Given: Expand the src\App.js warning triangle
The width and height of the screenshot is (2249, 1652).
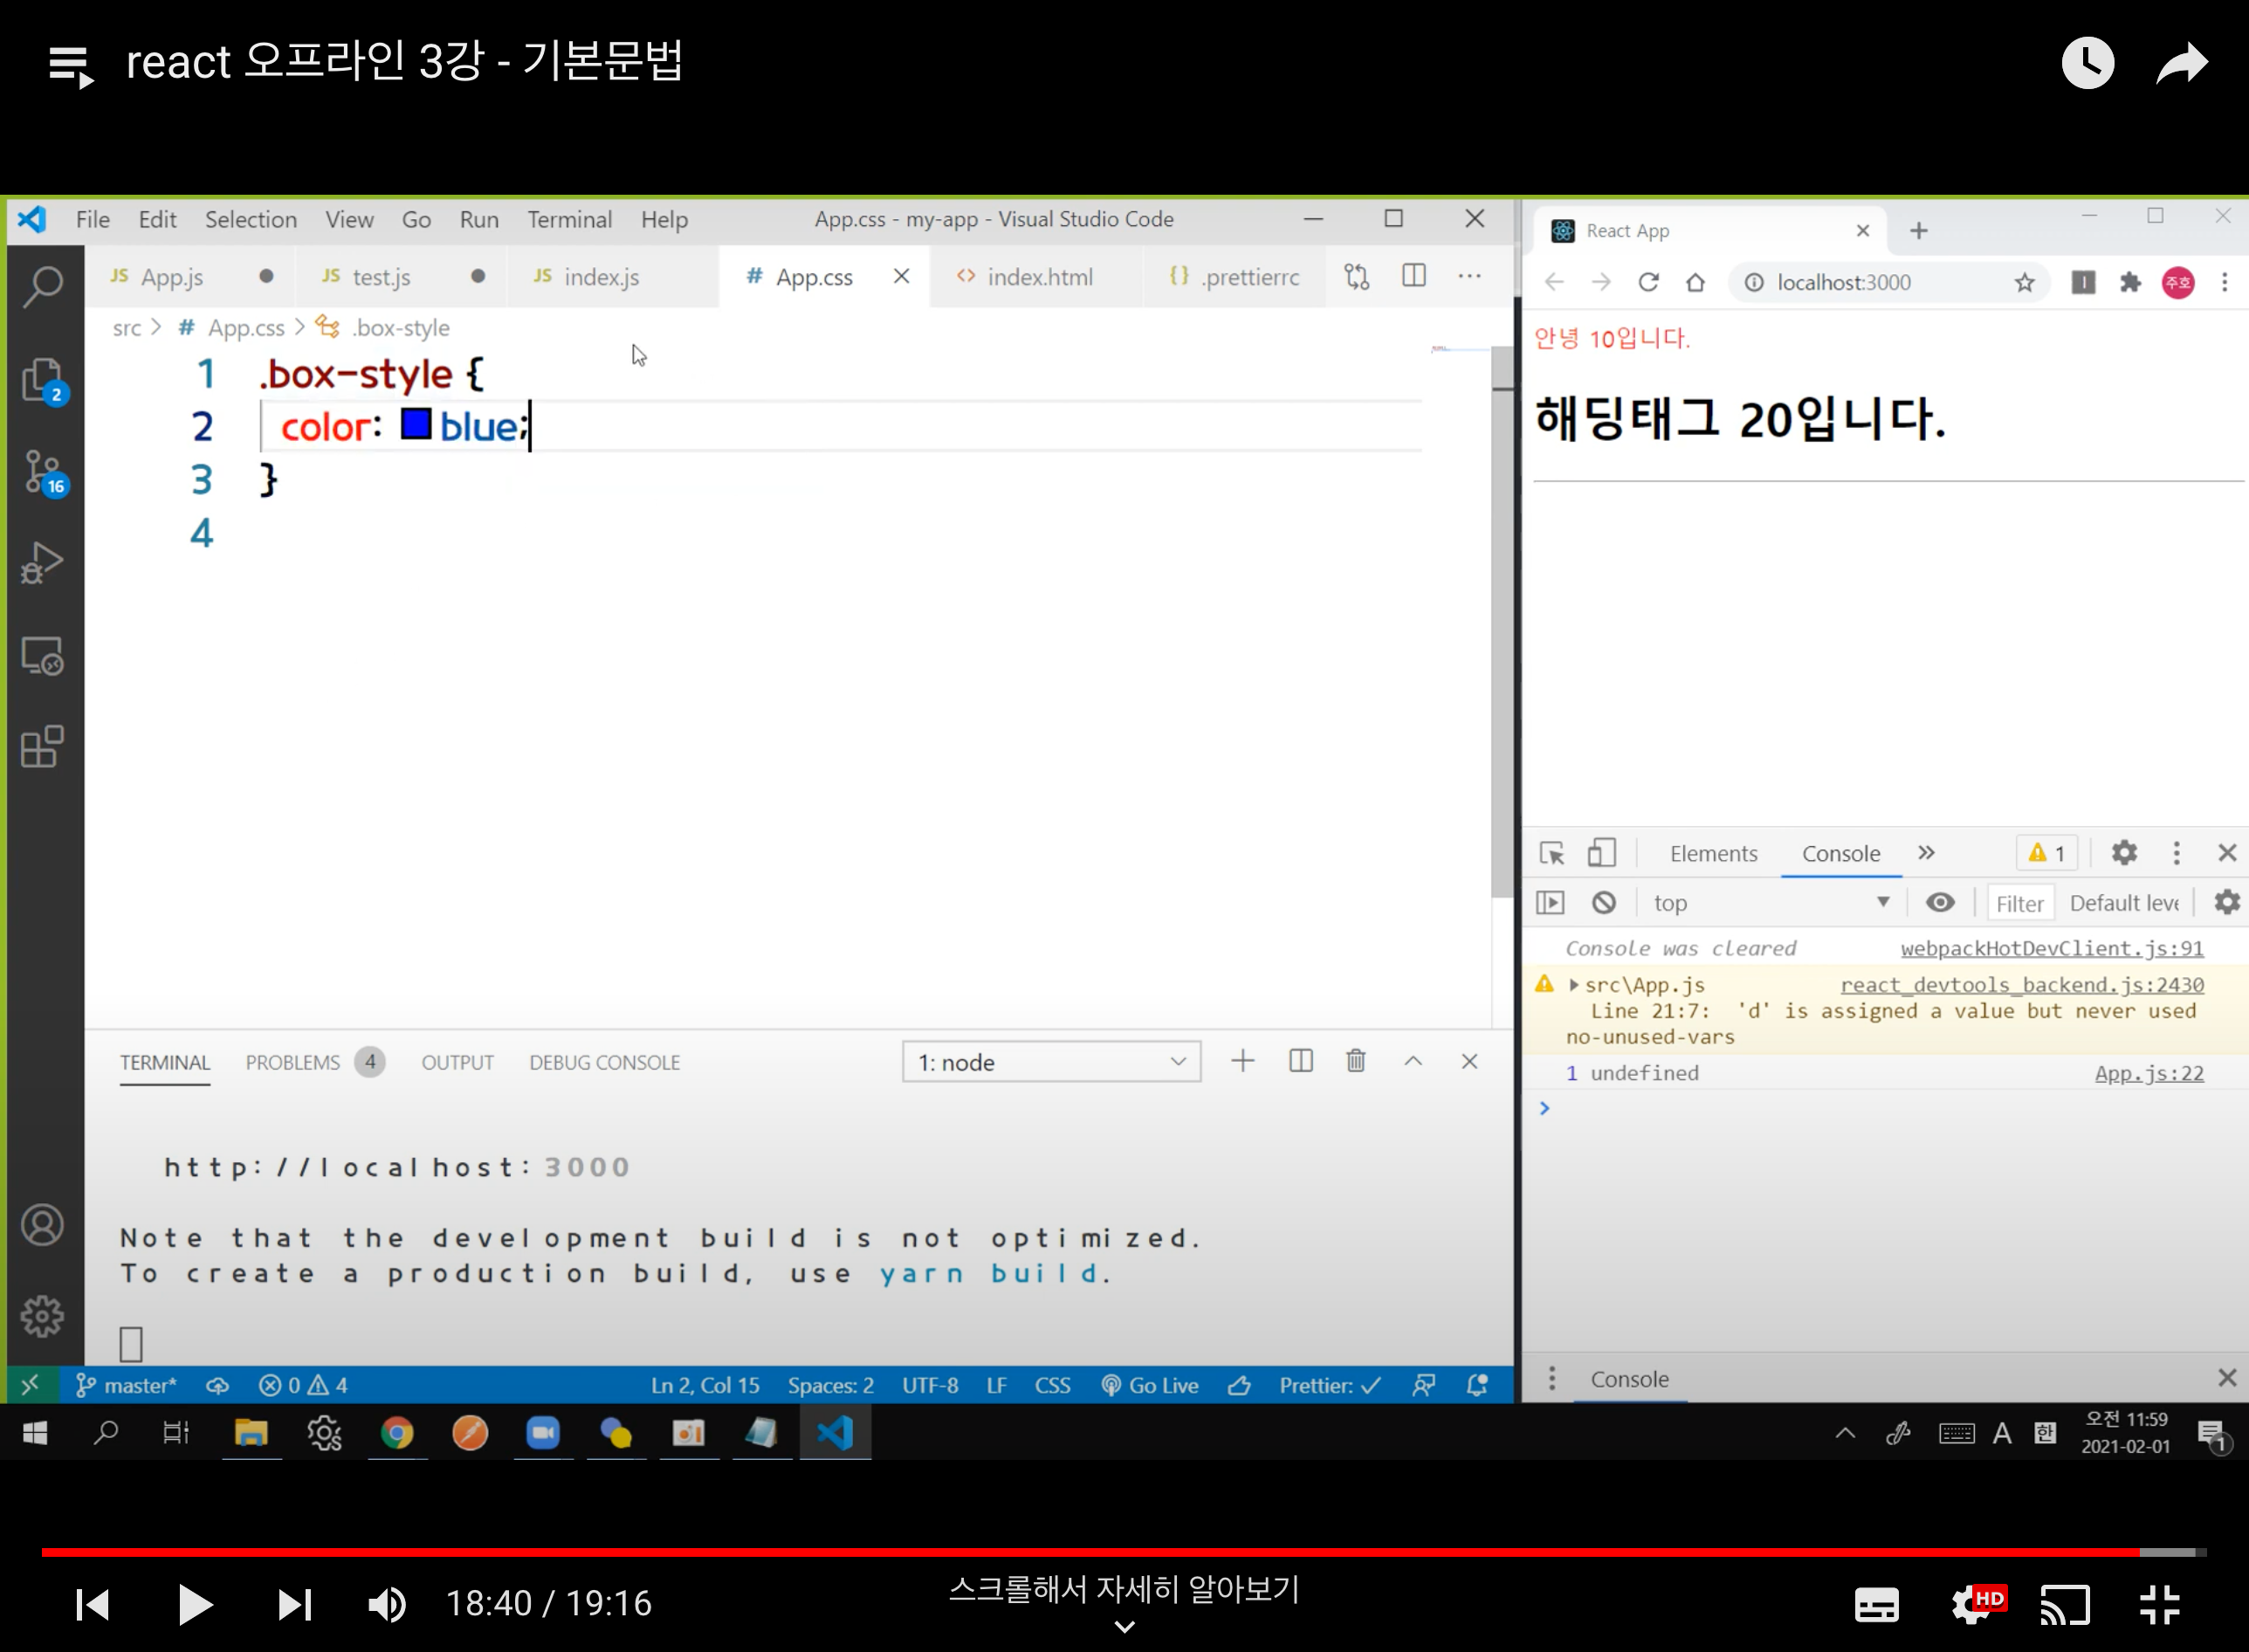Looking at the screenshot, I should tap(1574, 985).
